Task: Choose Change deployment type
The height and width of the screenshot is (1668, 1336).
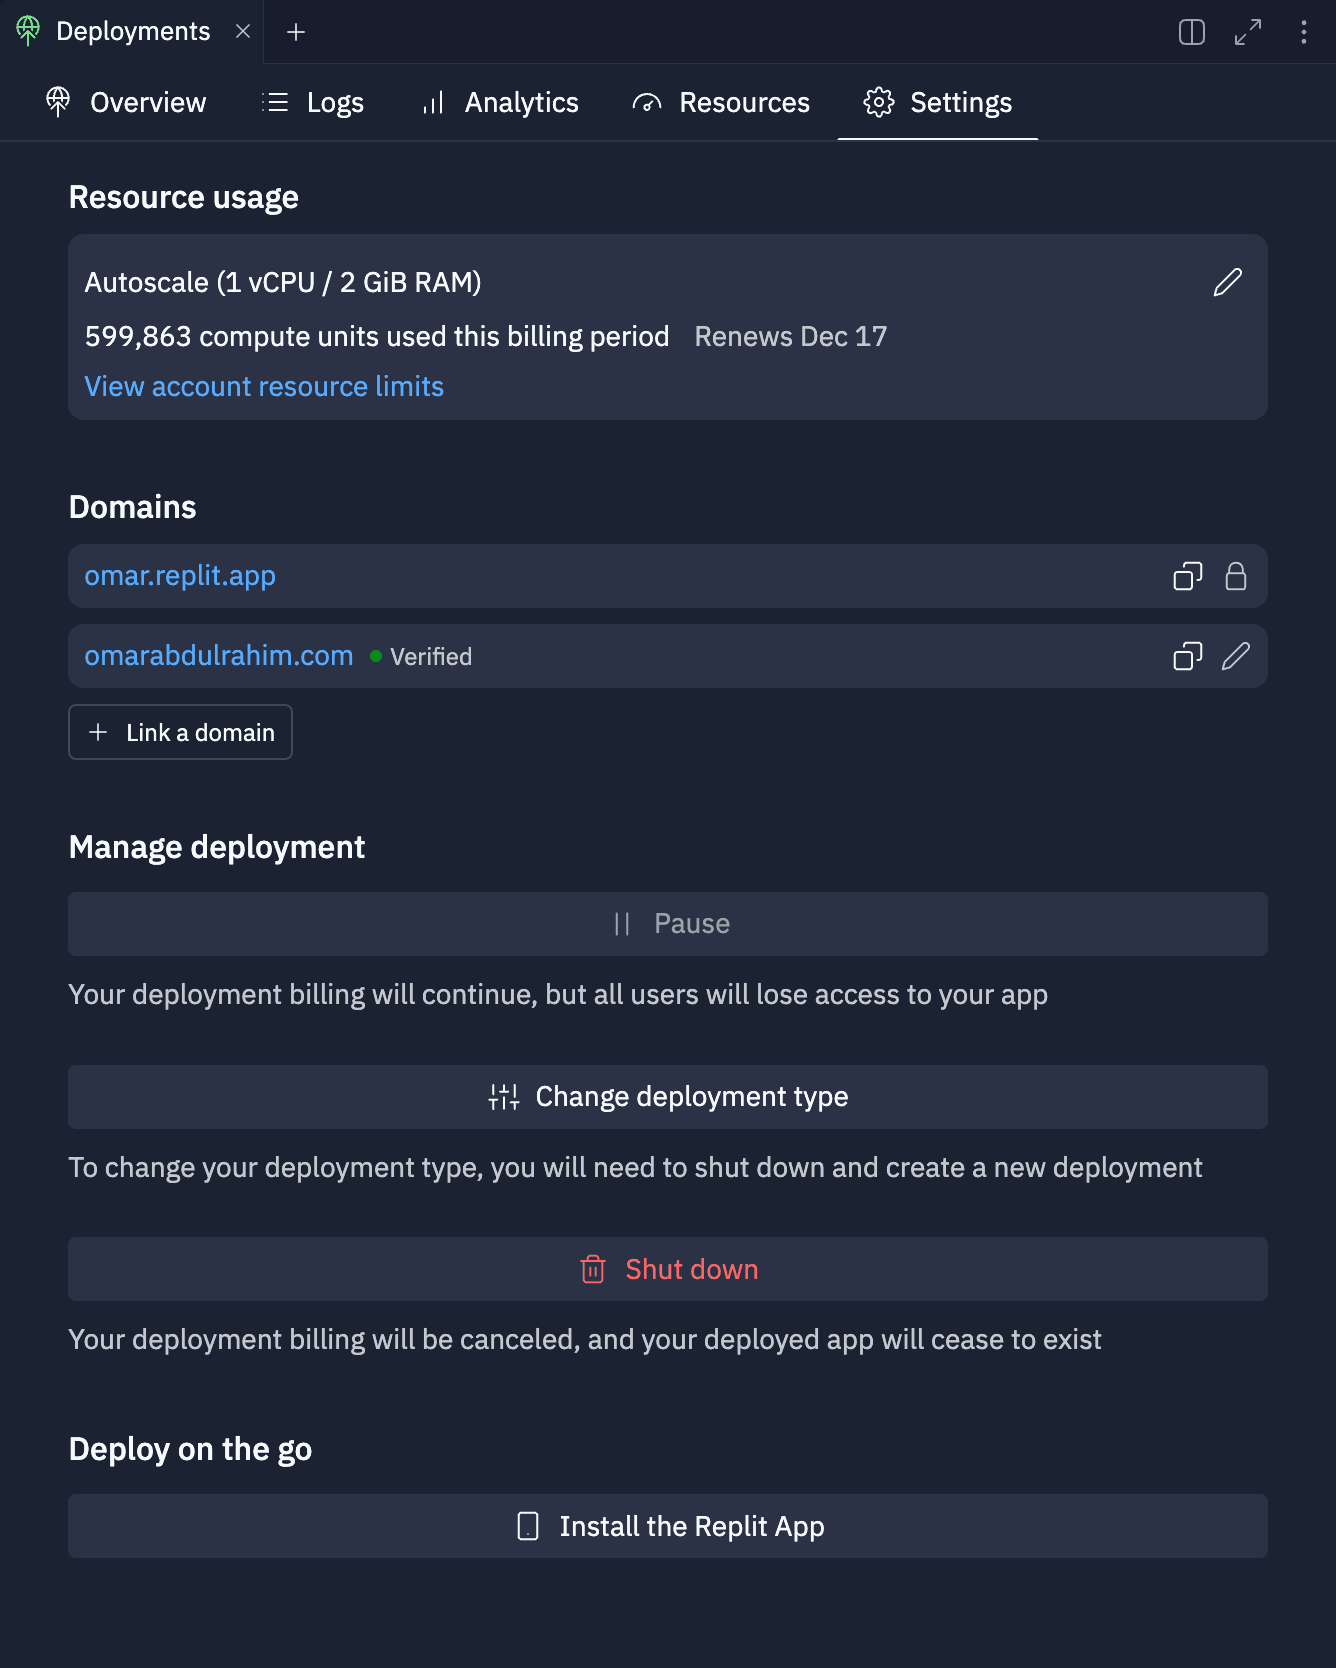Action: click(668, 1097)
